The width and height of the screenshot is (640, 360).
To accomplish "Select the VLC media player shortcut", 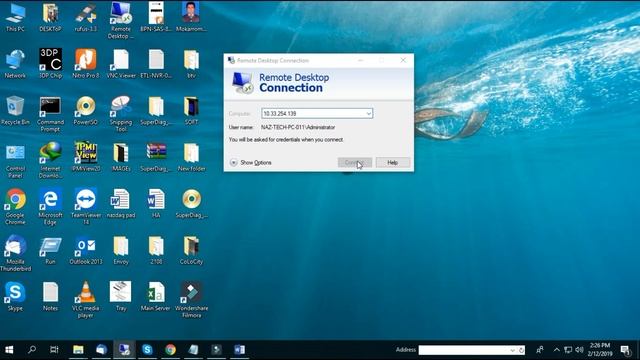I will click(x=86, y=300).
